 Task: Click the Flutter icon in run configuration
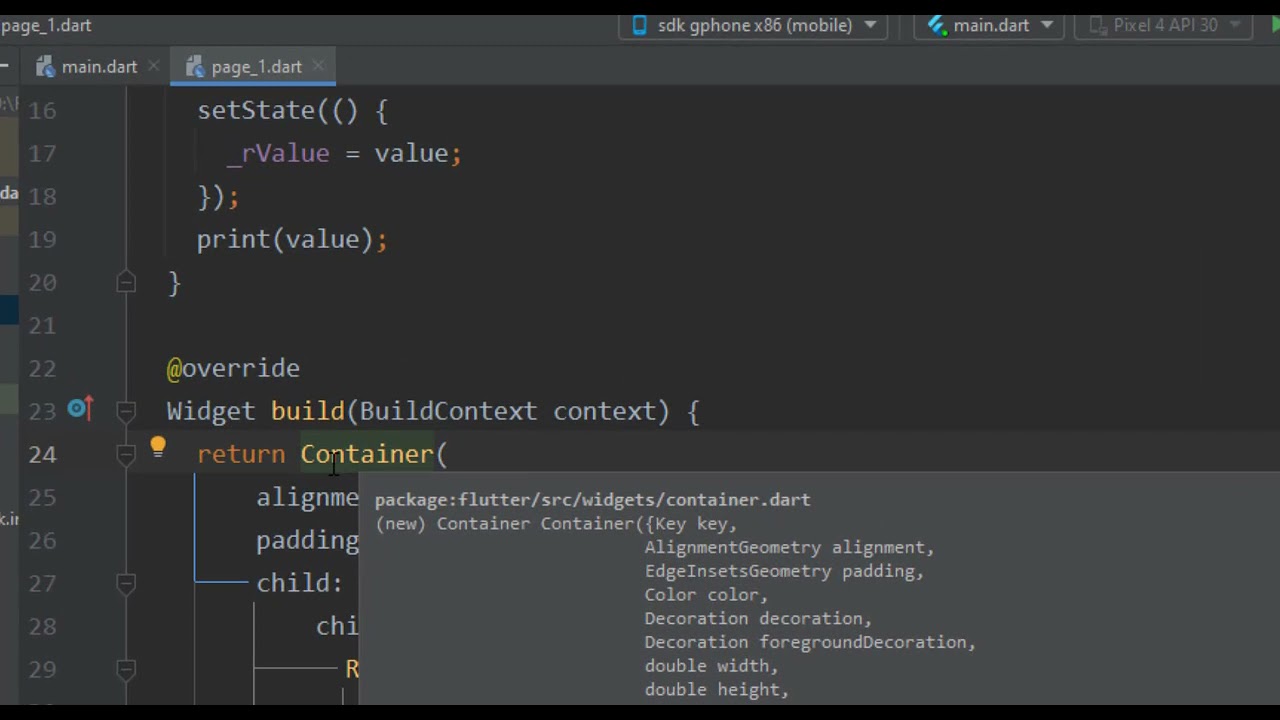[937, 25]
